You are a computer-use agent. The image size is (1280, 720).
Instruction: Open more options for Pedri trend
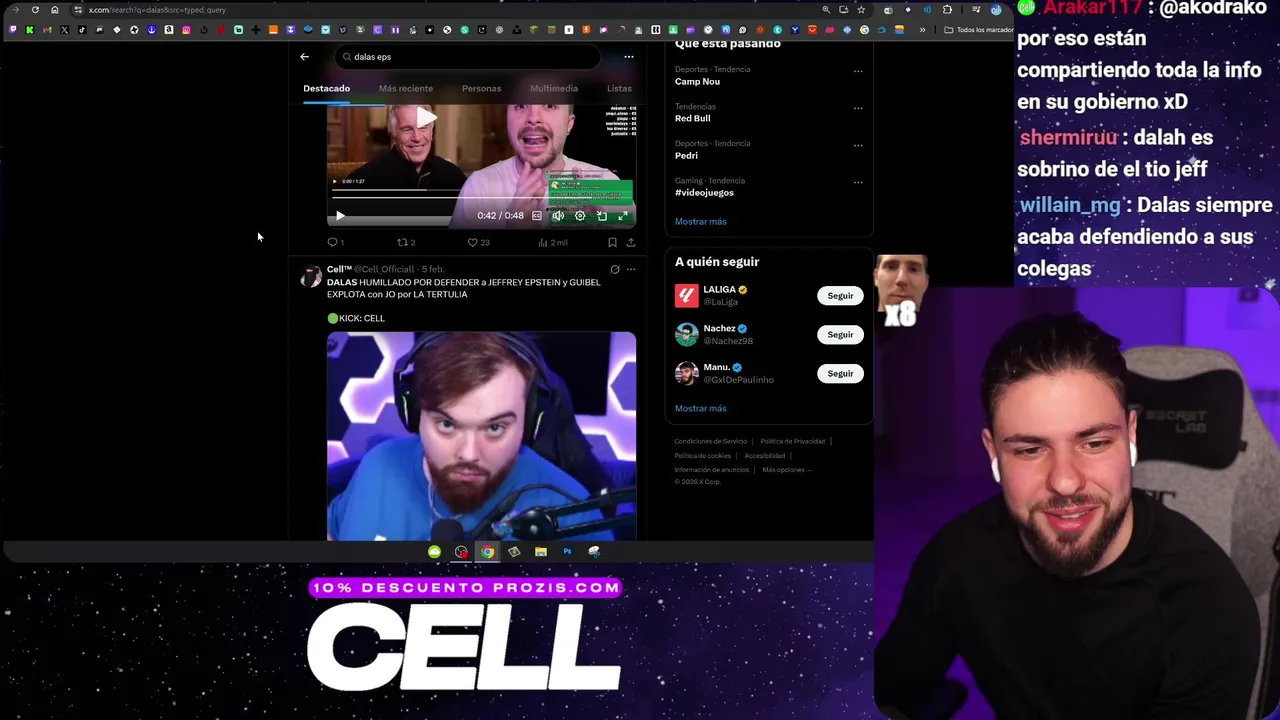coord(858,145)
